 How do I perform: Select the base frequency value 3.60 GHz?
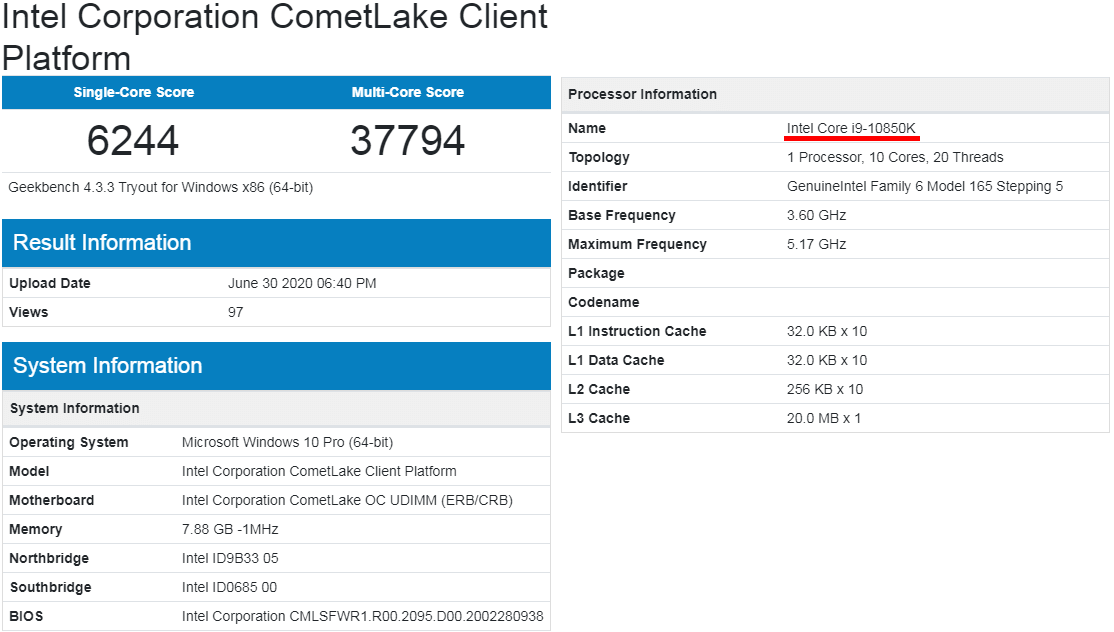click(816, 215)
